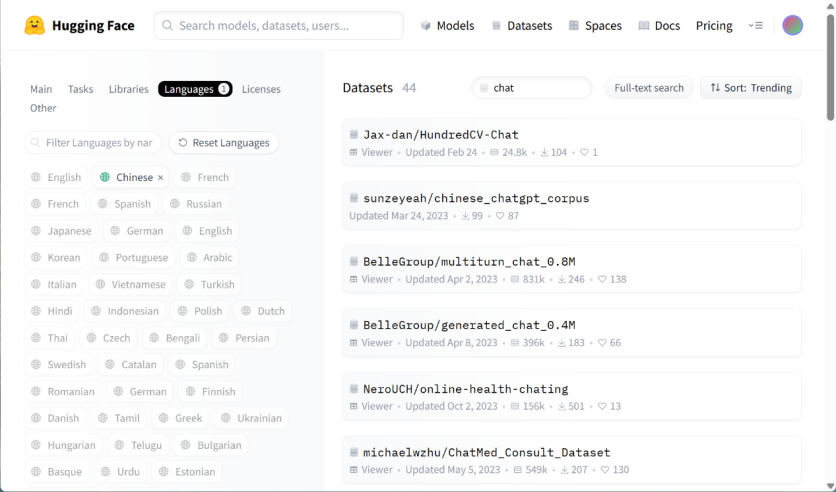Click the magnifier icon in Filter Languages field

coord(35,143)
